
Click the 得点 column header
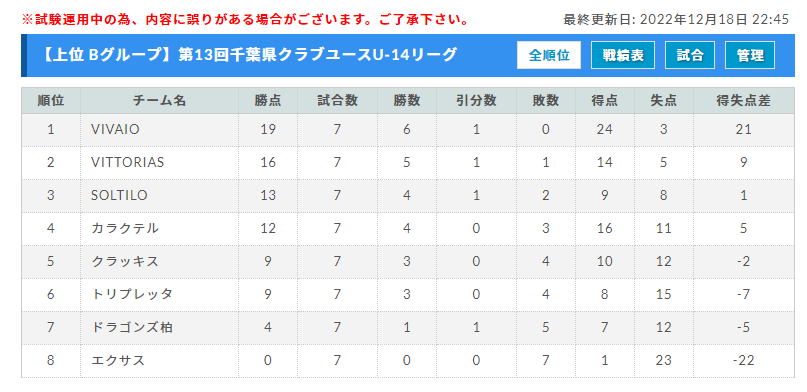click(x=605, y=101)
